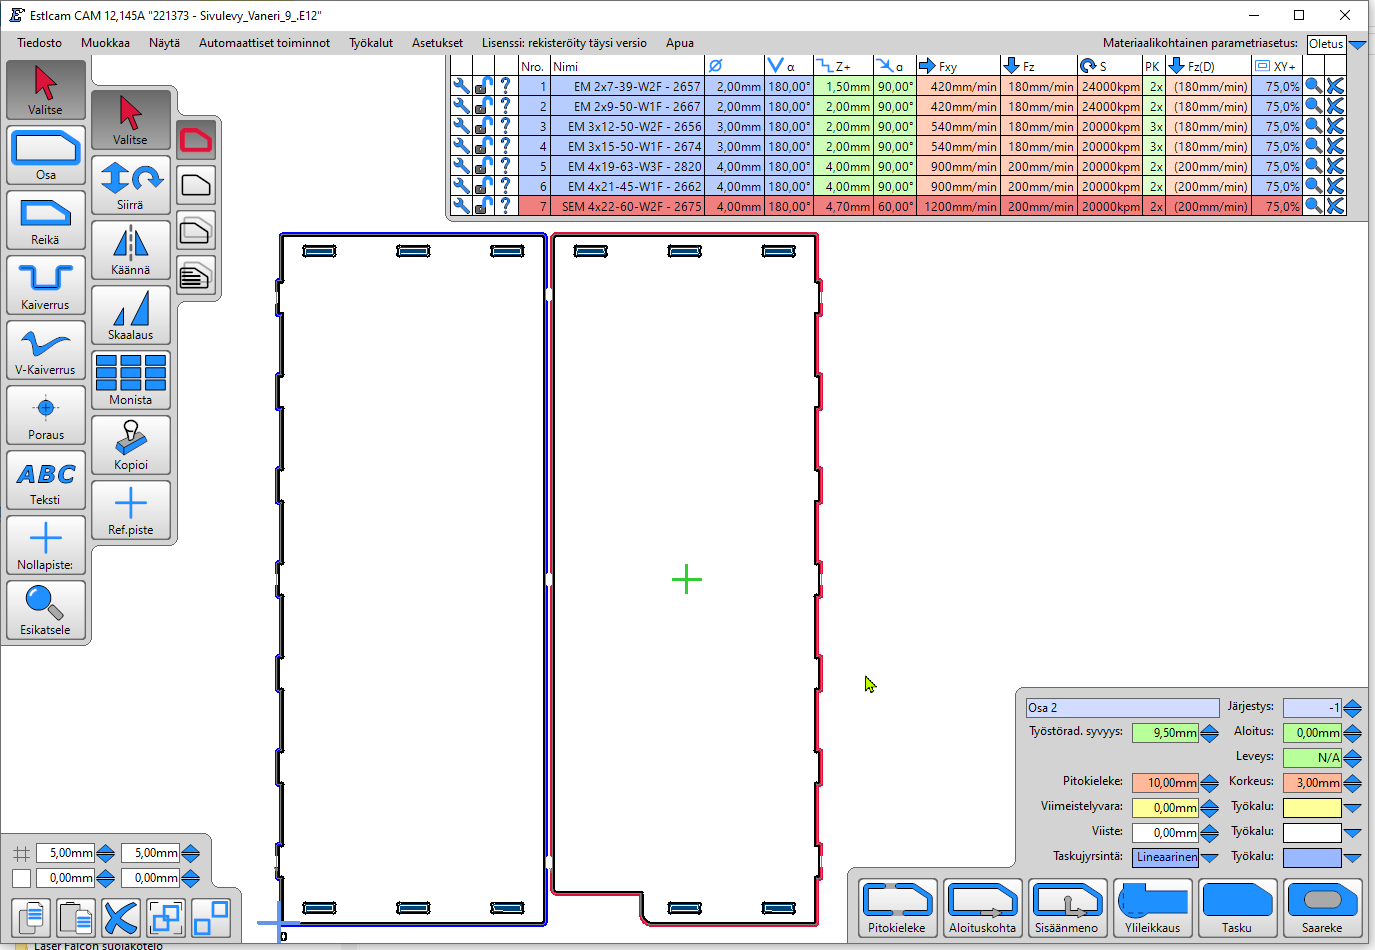Click the yellow Työkalu color swatch
Screen dimensions: 1375x950
[x=1312, y=808]
